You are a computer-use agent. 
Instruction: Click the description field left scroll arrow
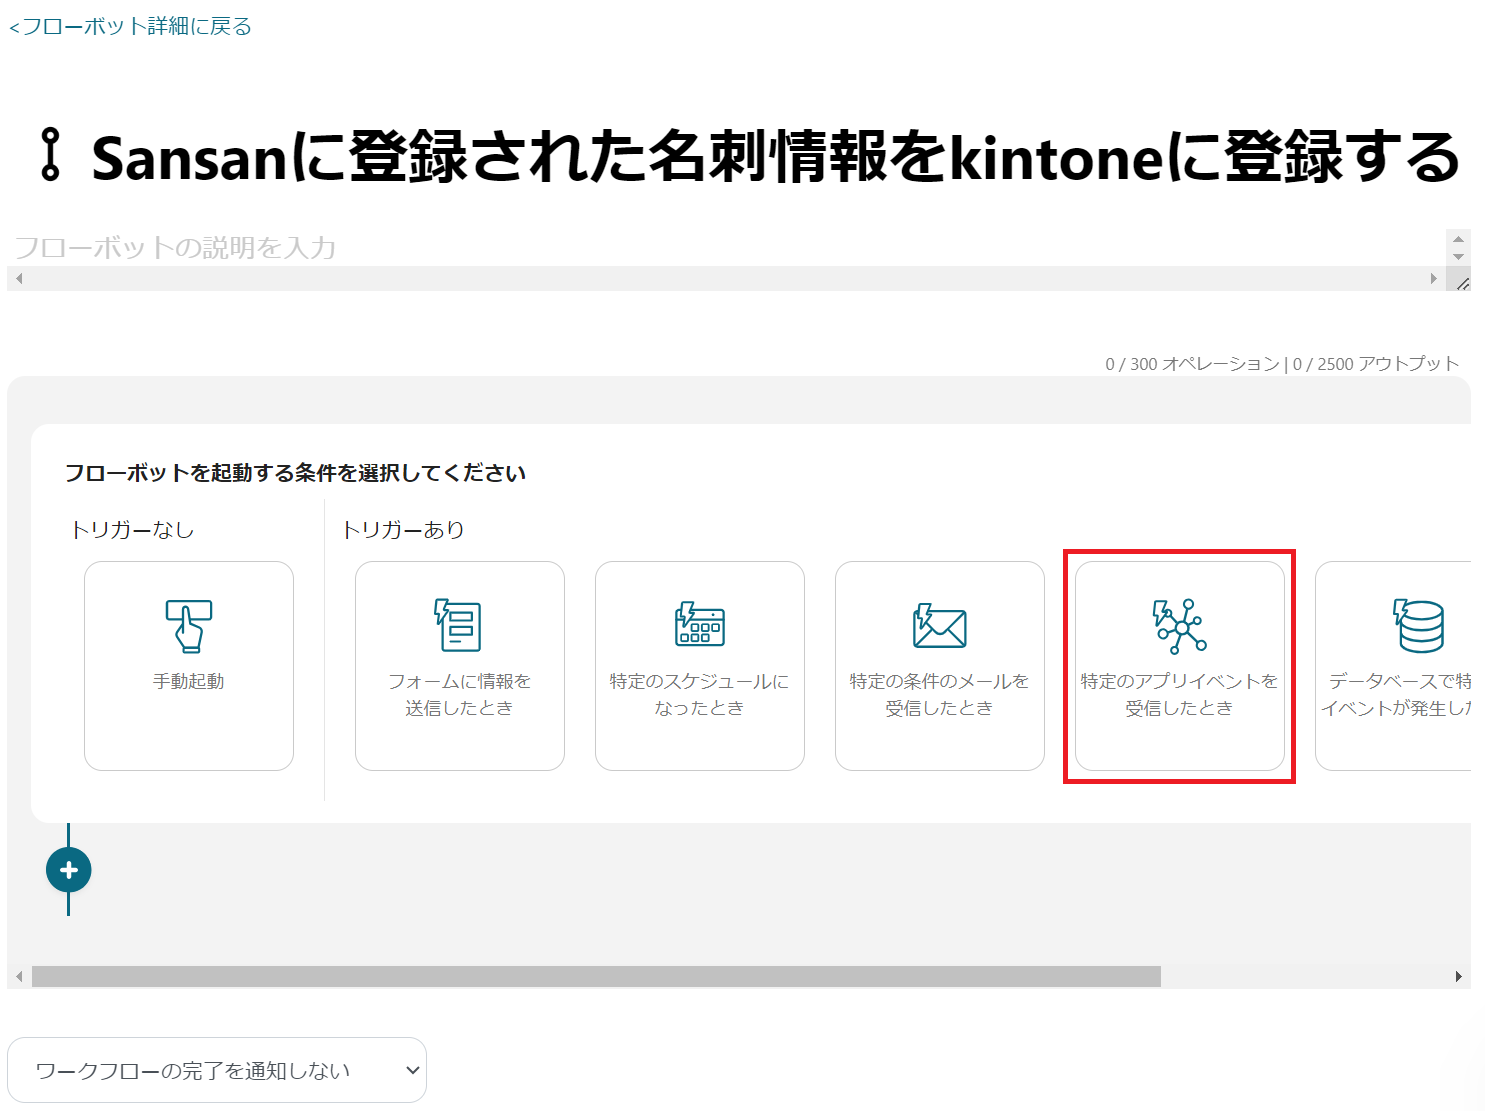tap(19, 278)
